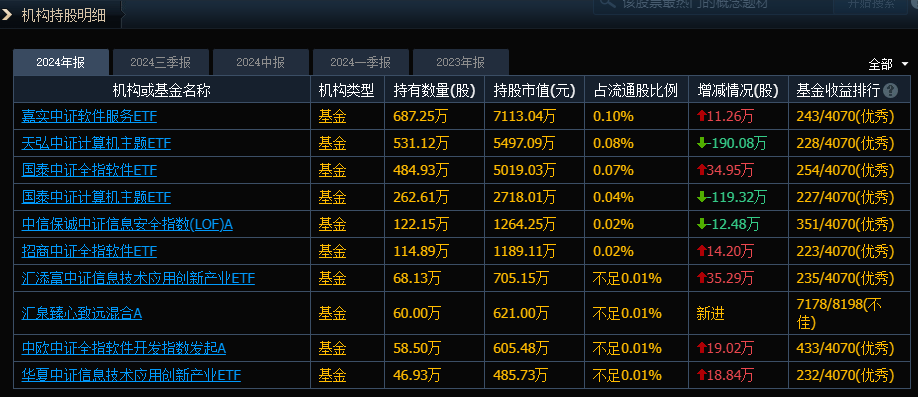The width and height of the screenshot is (918, 397).
Task: Click the 11.26万 increase value
Action: click(730, 117)
